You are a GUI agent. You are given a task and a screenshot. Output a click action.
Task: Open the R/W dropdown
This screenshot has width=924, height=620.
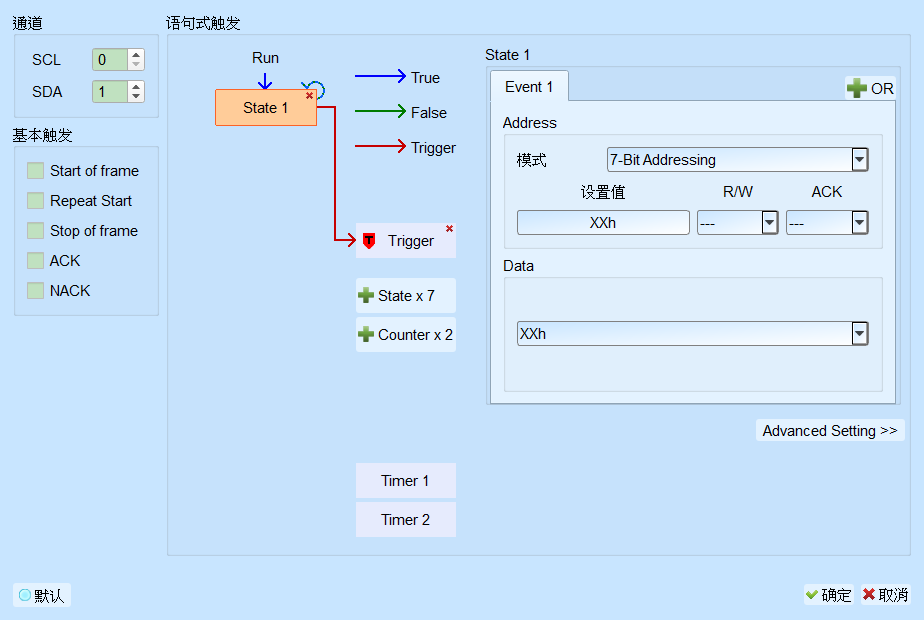(770, 223)
